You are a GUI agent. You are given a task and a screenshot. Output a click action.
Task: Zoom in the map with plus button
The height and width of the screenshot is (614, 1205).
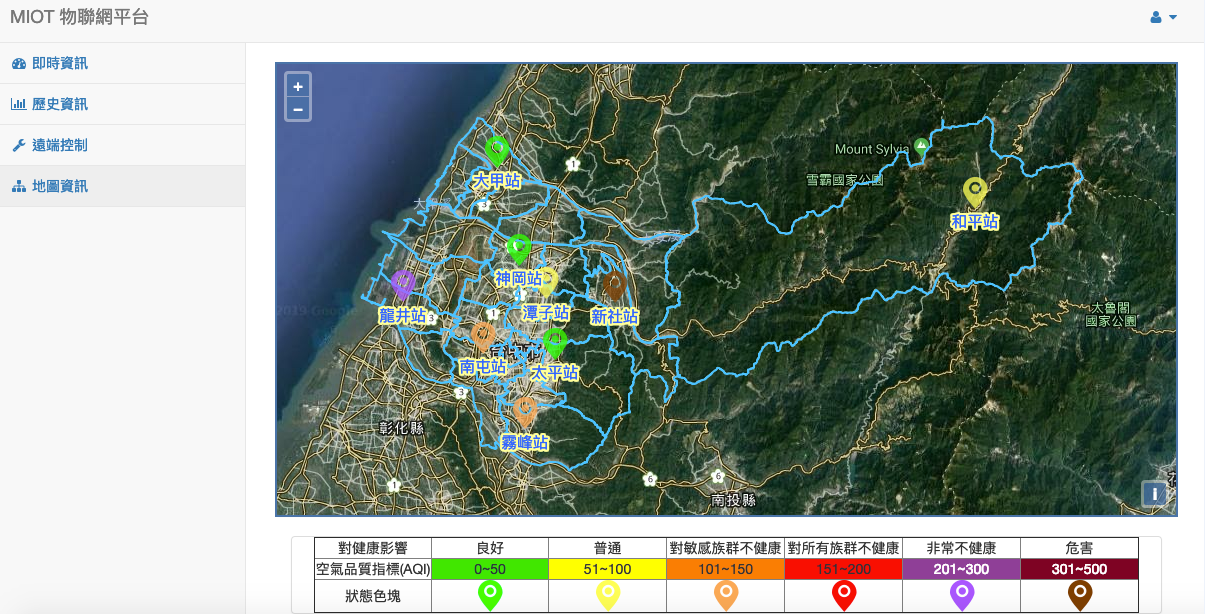[298, 86]
